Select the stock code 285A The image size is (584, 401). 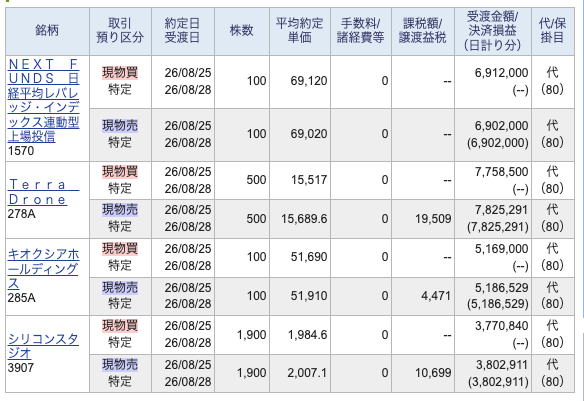pos(22,298)
